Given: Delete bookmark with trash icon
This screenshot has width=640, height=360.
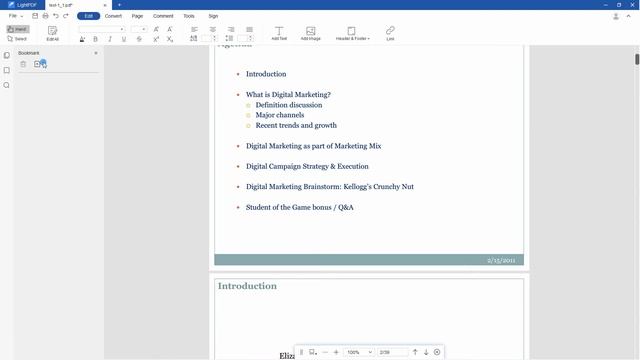Looking at the screenshot, I should click(x=23, y=64).
